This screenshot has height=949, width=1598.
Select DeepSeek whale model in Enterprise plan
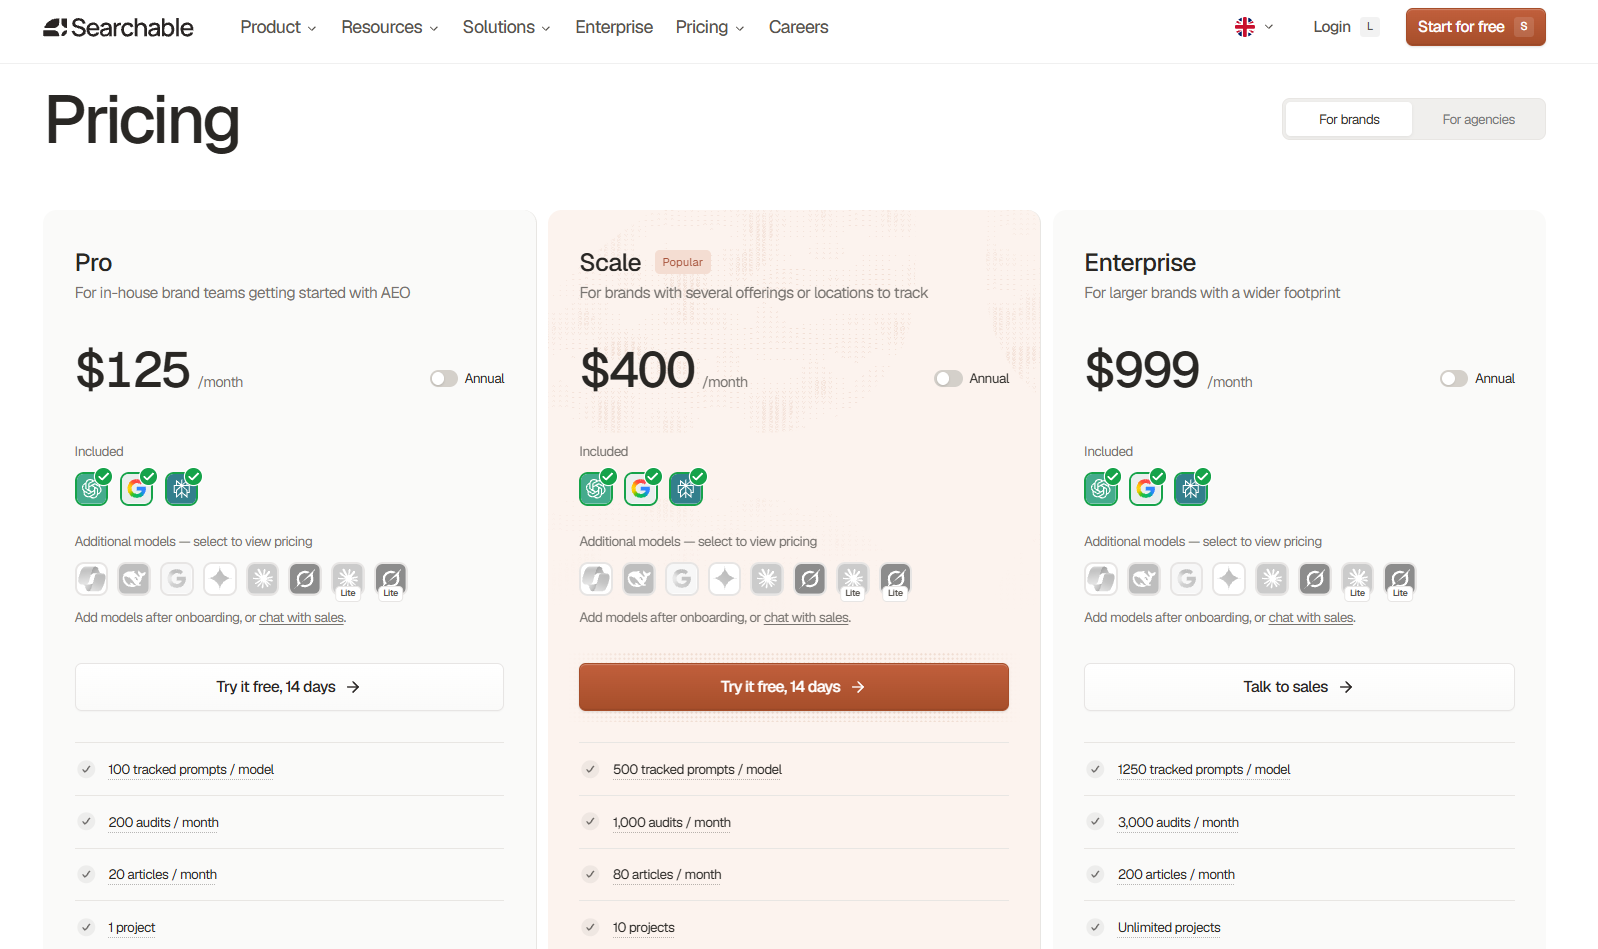[1144, 579]
